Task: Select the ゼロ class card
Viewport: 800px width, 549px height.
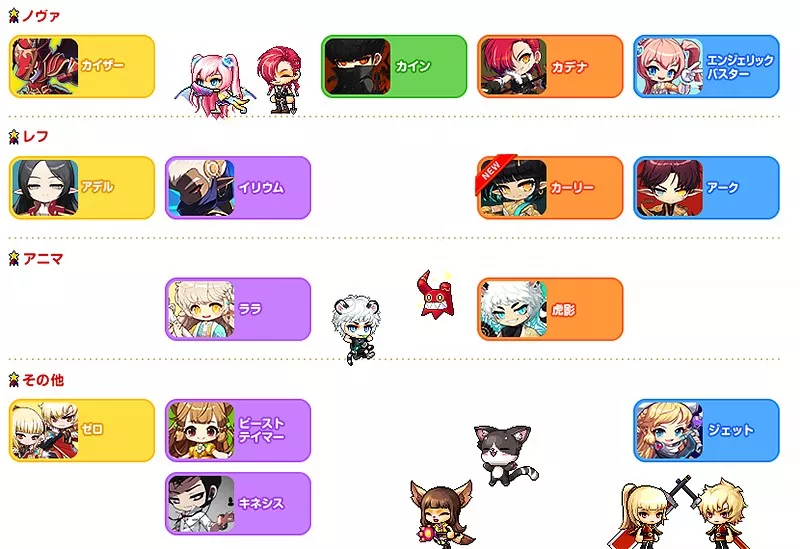Action: tap(82, 431)
